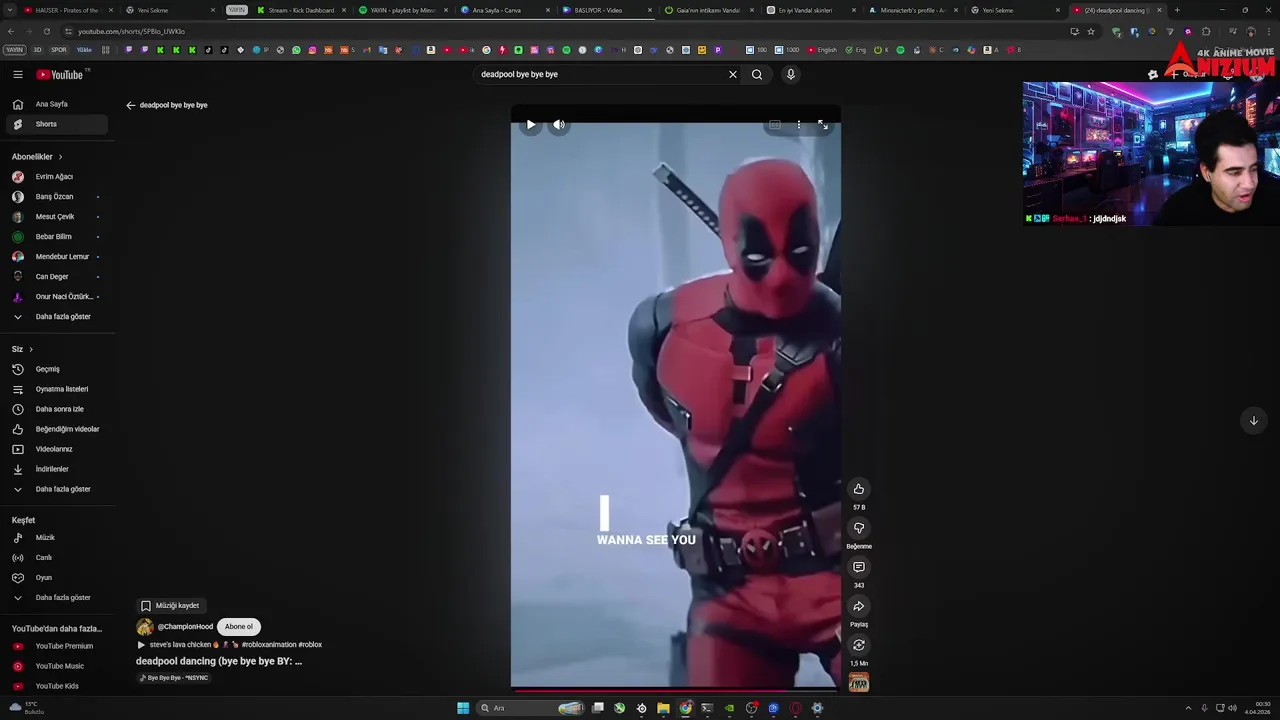
Task: Bookmark this page with star icon
Action: coord(1091,31)
